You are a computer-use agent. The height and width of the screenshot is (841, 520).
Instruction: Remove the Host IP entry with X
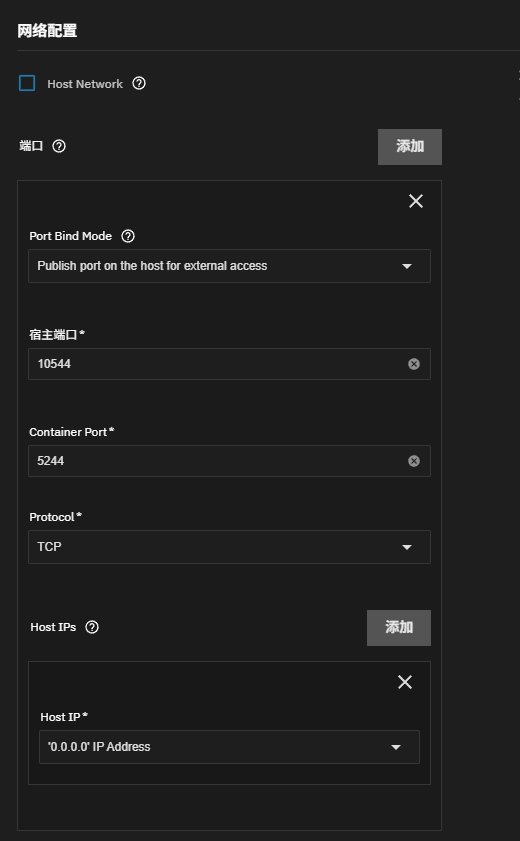(405, 682)
